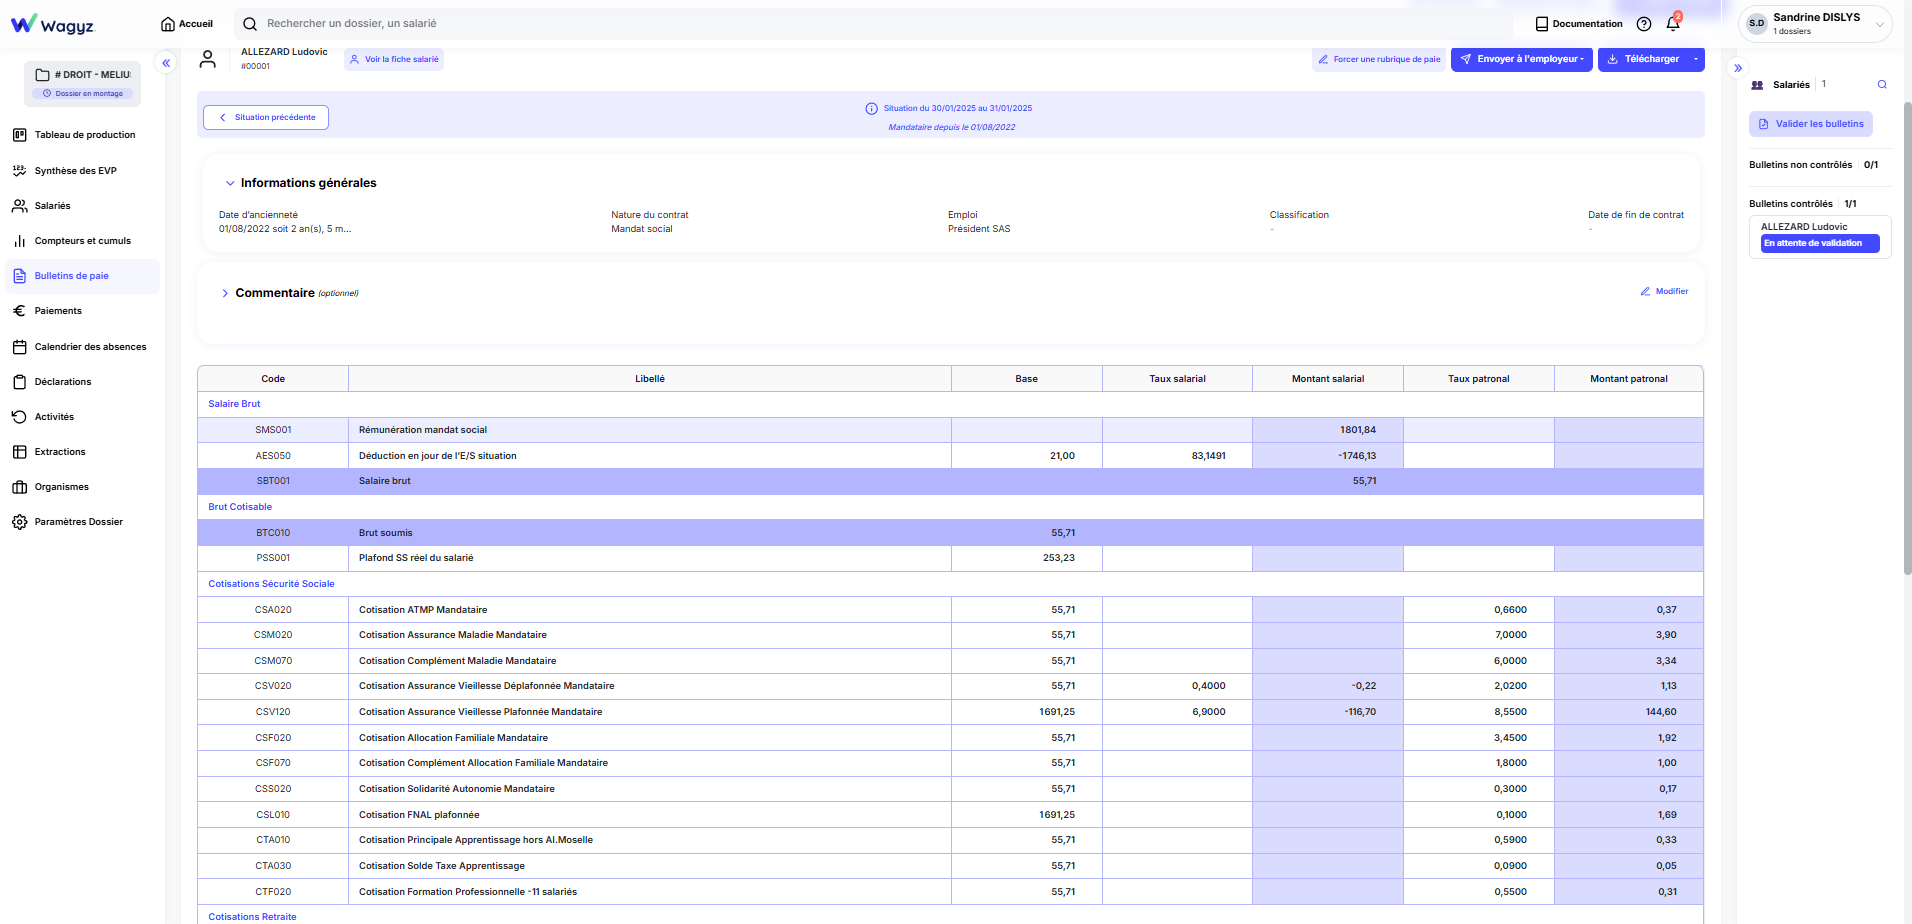Click the Wagyz logo
Screen dimensions: 1912x924
(52, 24)
